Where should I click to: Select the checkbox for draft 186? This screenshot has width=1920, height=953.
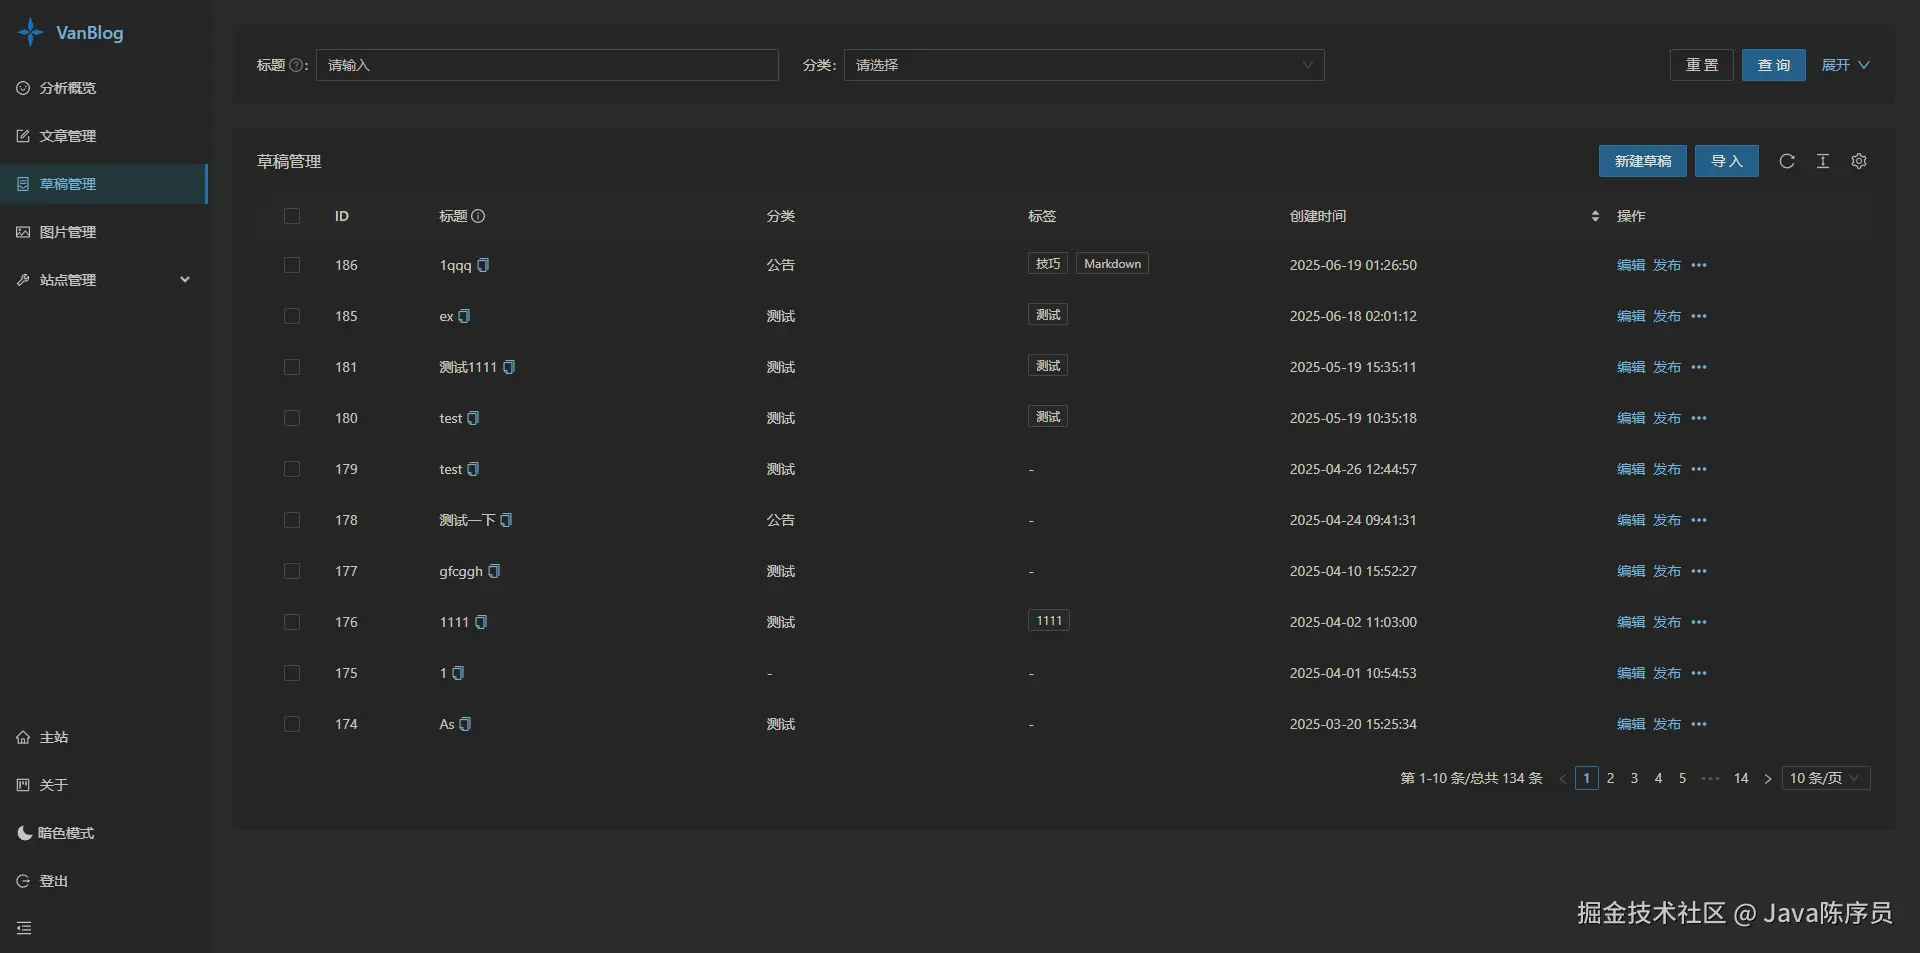292,265
